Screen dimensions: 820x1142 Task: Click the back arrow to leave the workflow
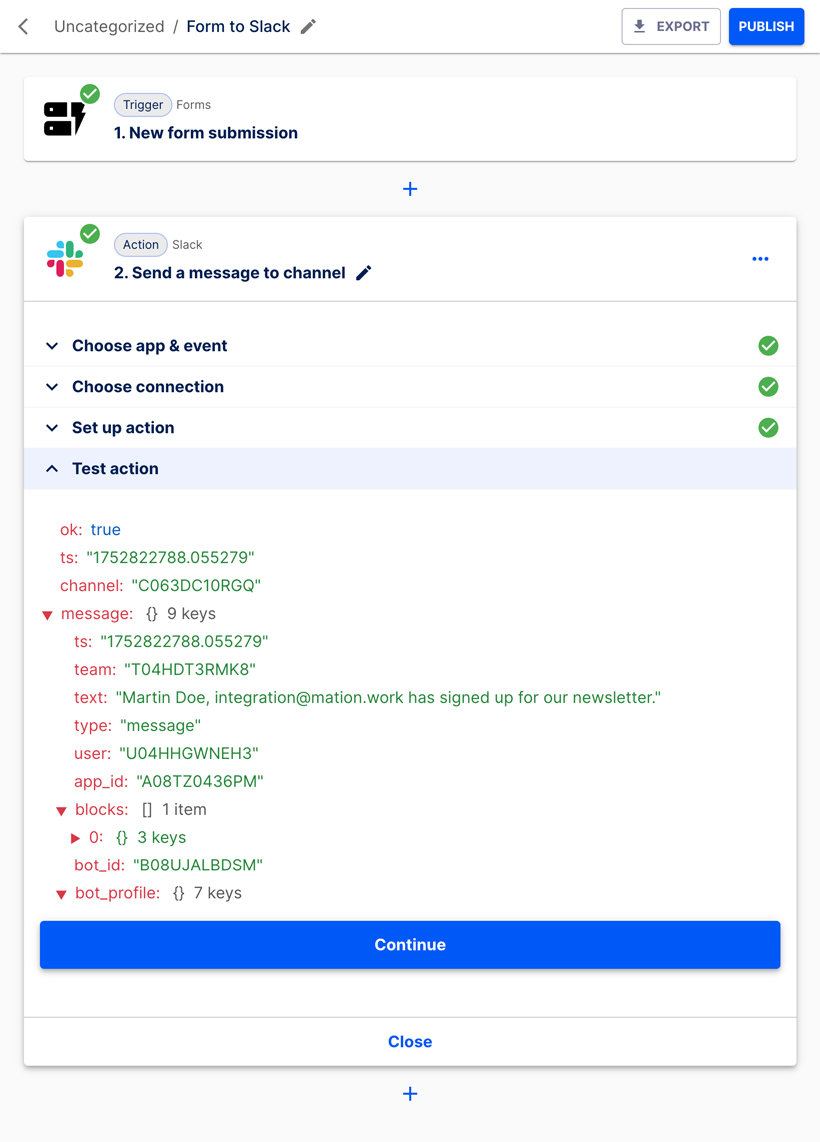click(x=22, y=26)
